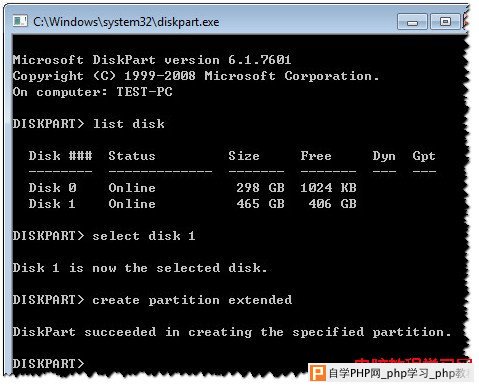Click the '1024 KB' free value
The width and height of the screenshot is (479, 387).
[x=328, y=188]
